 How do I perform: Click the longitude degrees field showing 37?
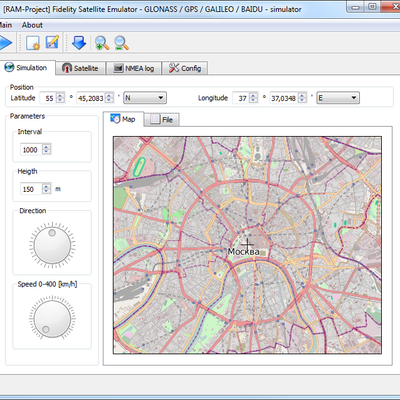pyautogui.click(x=241, y=98)
